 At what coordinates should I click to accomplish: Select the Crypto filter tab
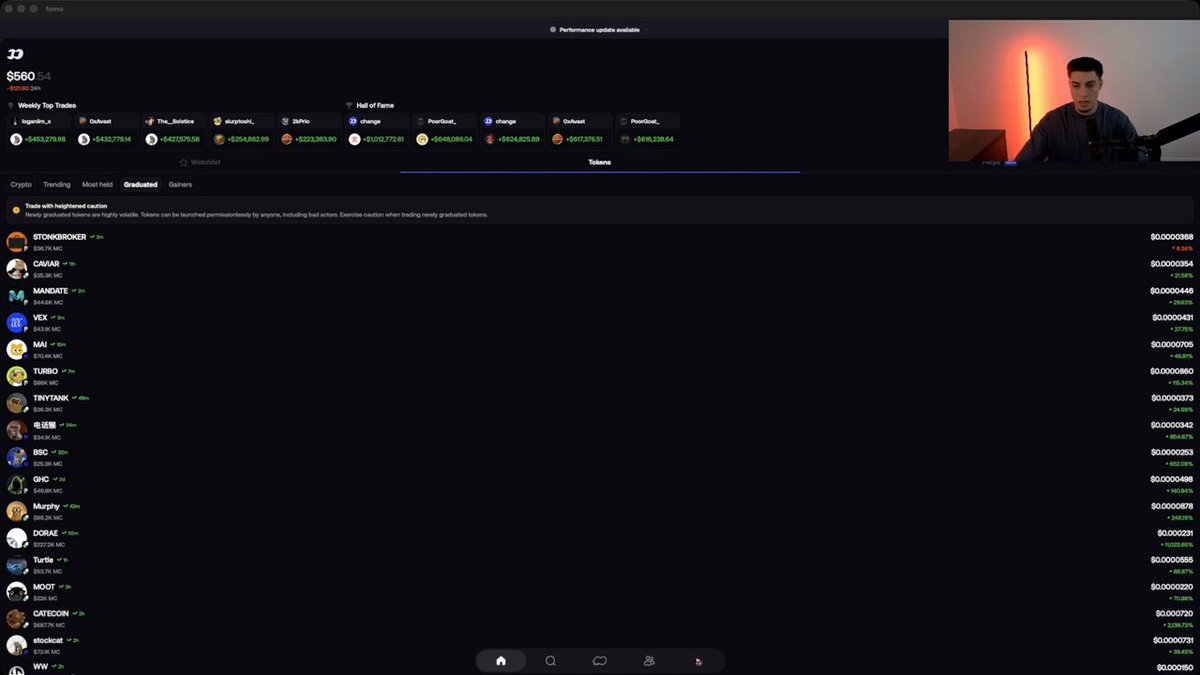click(x=21, y=185)
